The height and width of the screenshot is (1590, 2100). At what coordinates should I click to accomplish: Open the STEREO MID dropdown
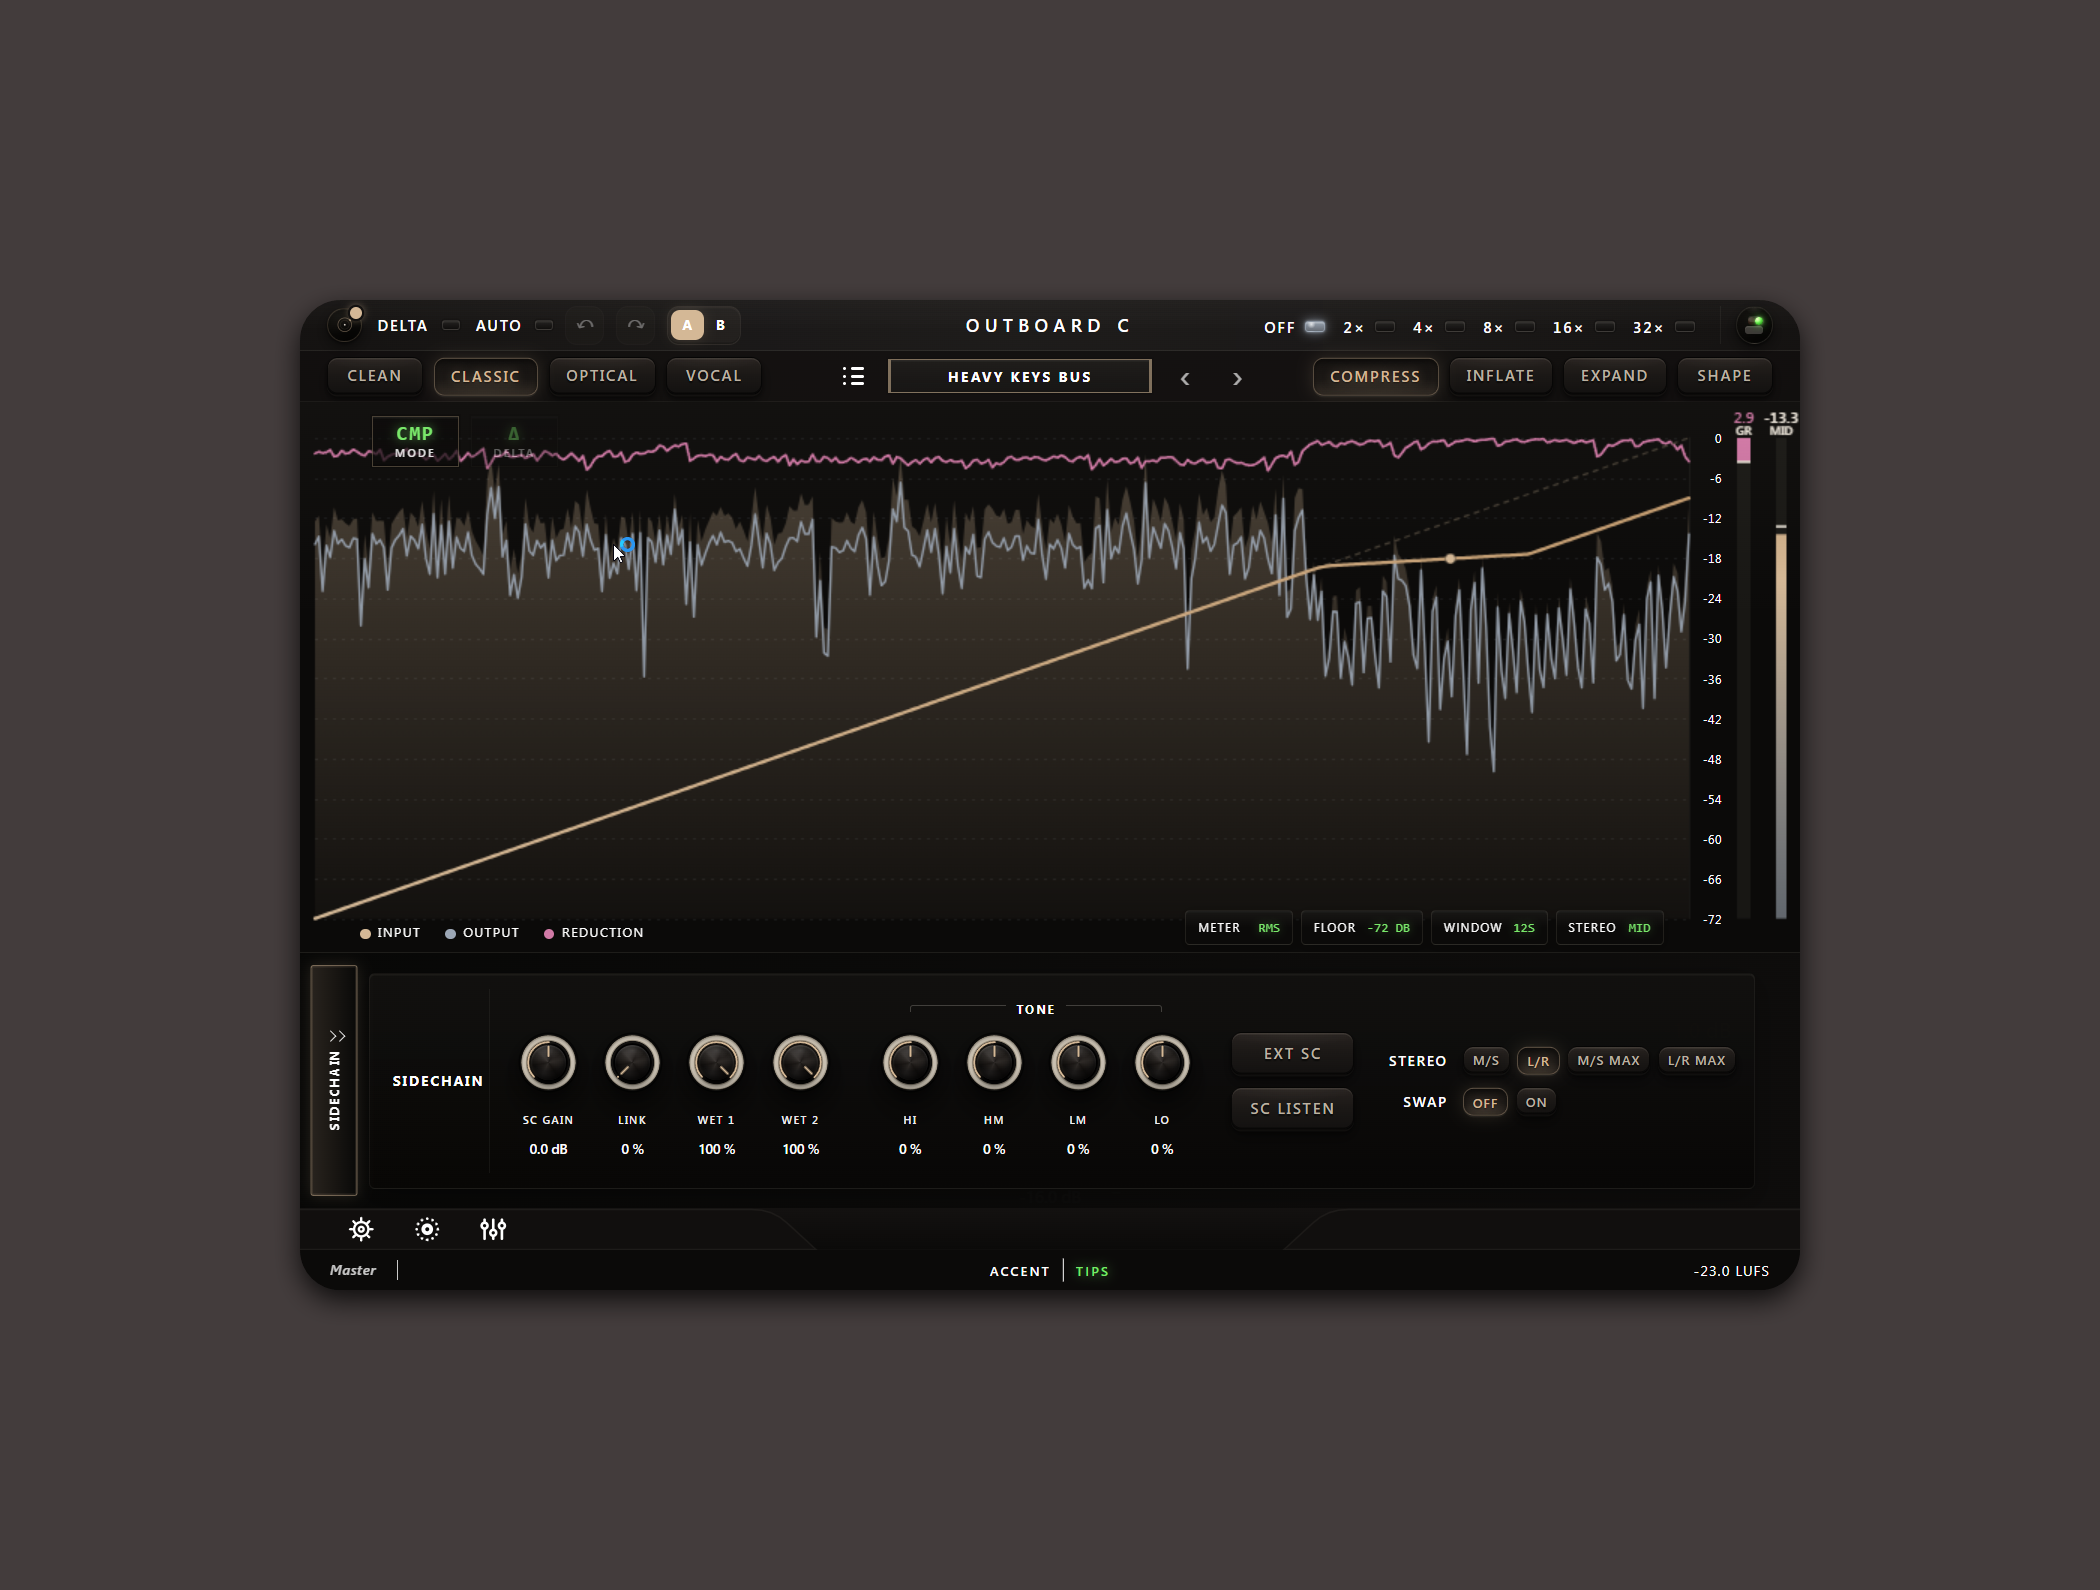point(1609,928)
